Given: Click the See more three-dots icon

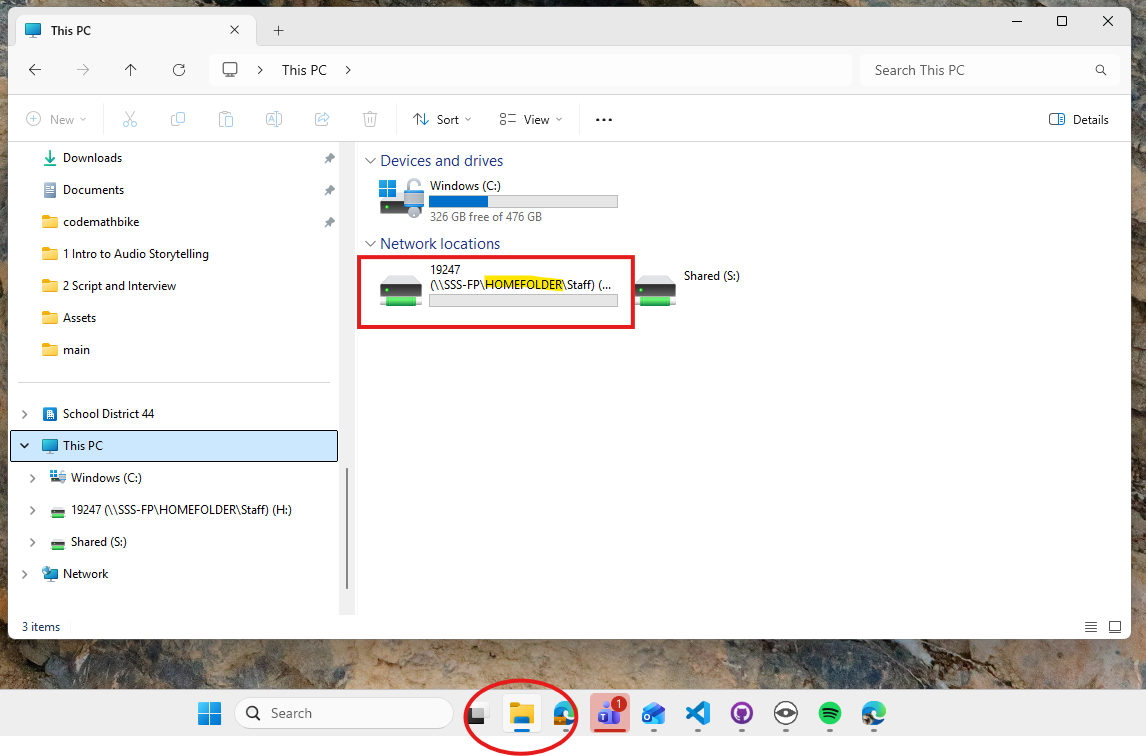Looking at the screenshot, I should tap(603, 120).
